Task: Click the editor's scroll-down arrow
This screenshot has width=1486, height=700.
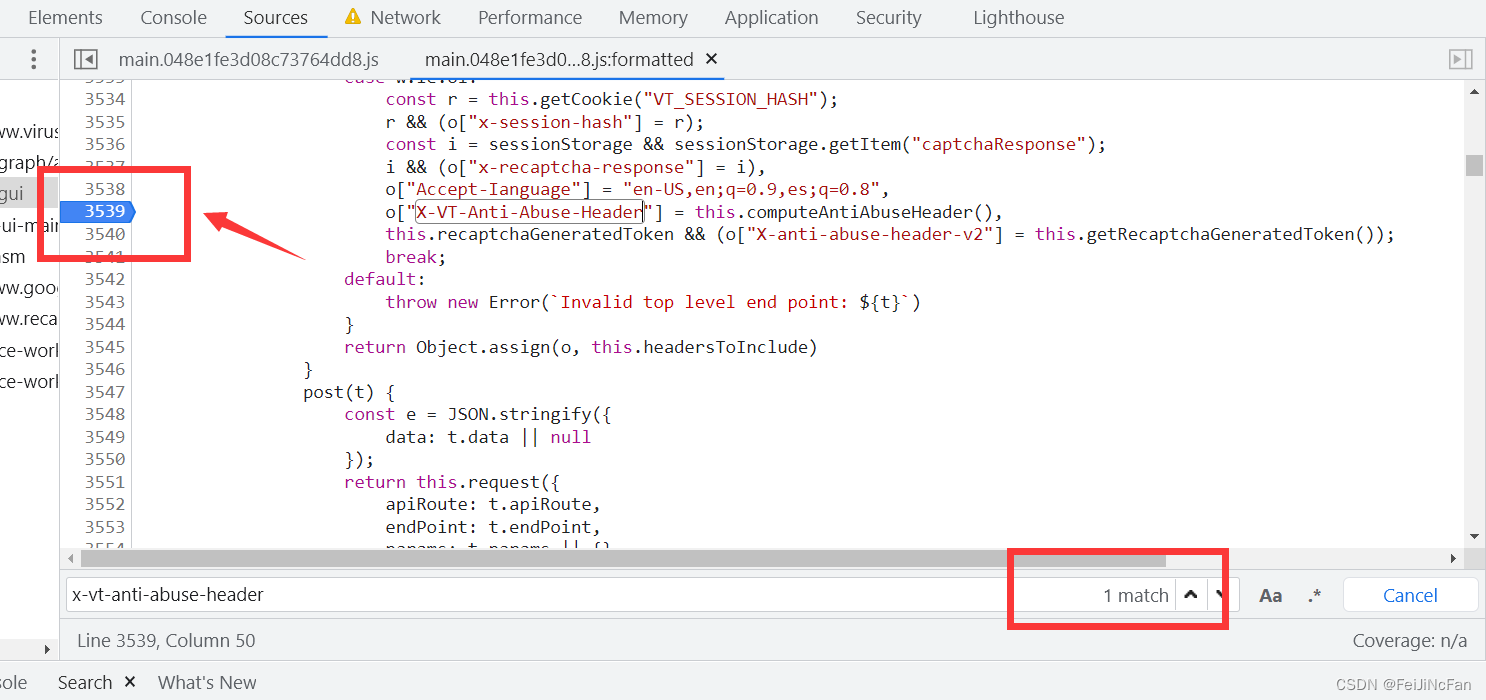Action: coord(1474,536)
